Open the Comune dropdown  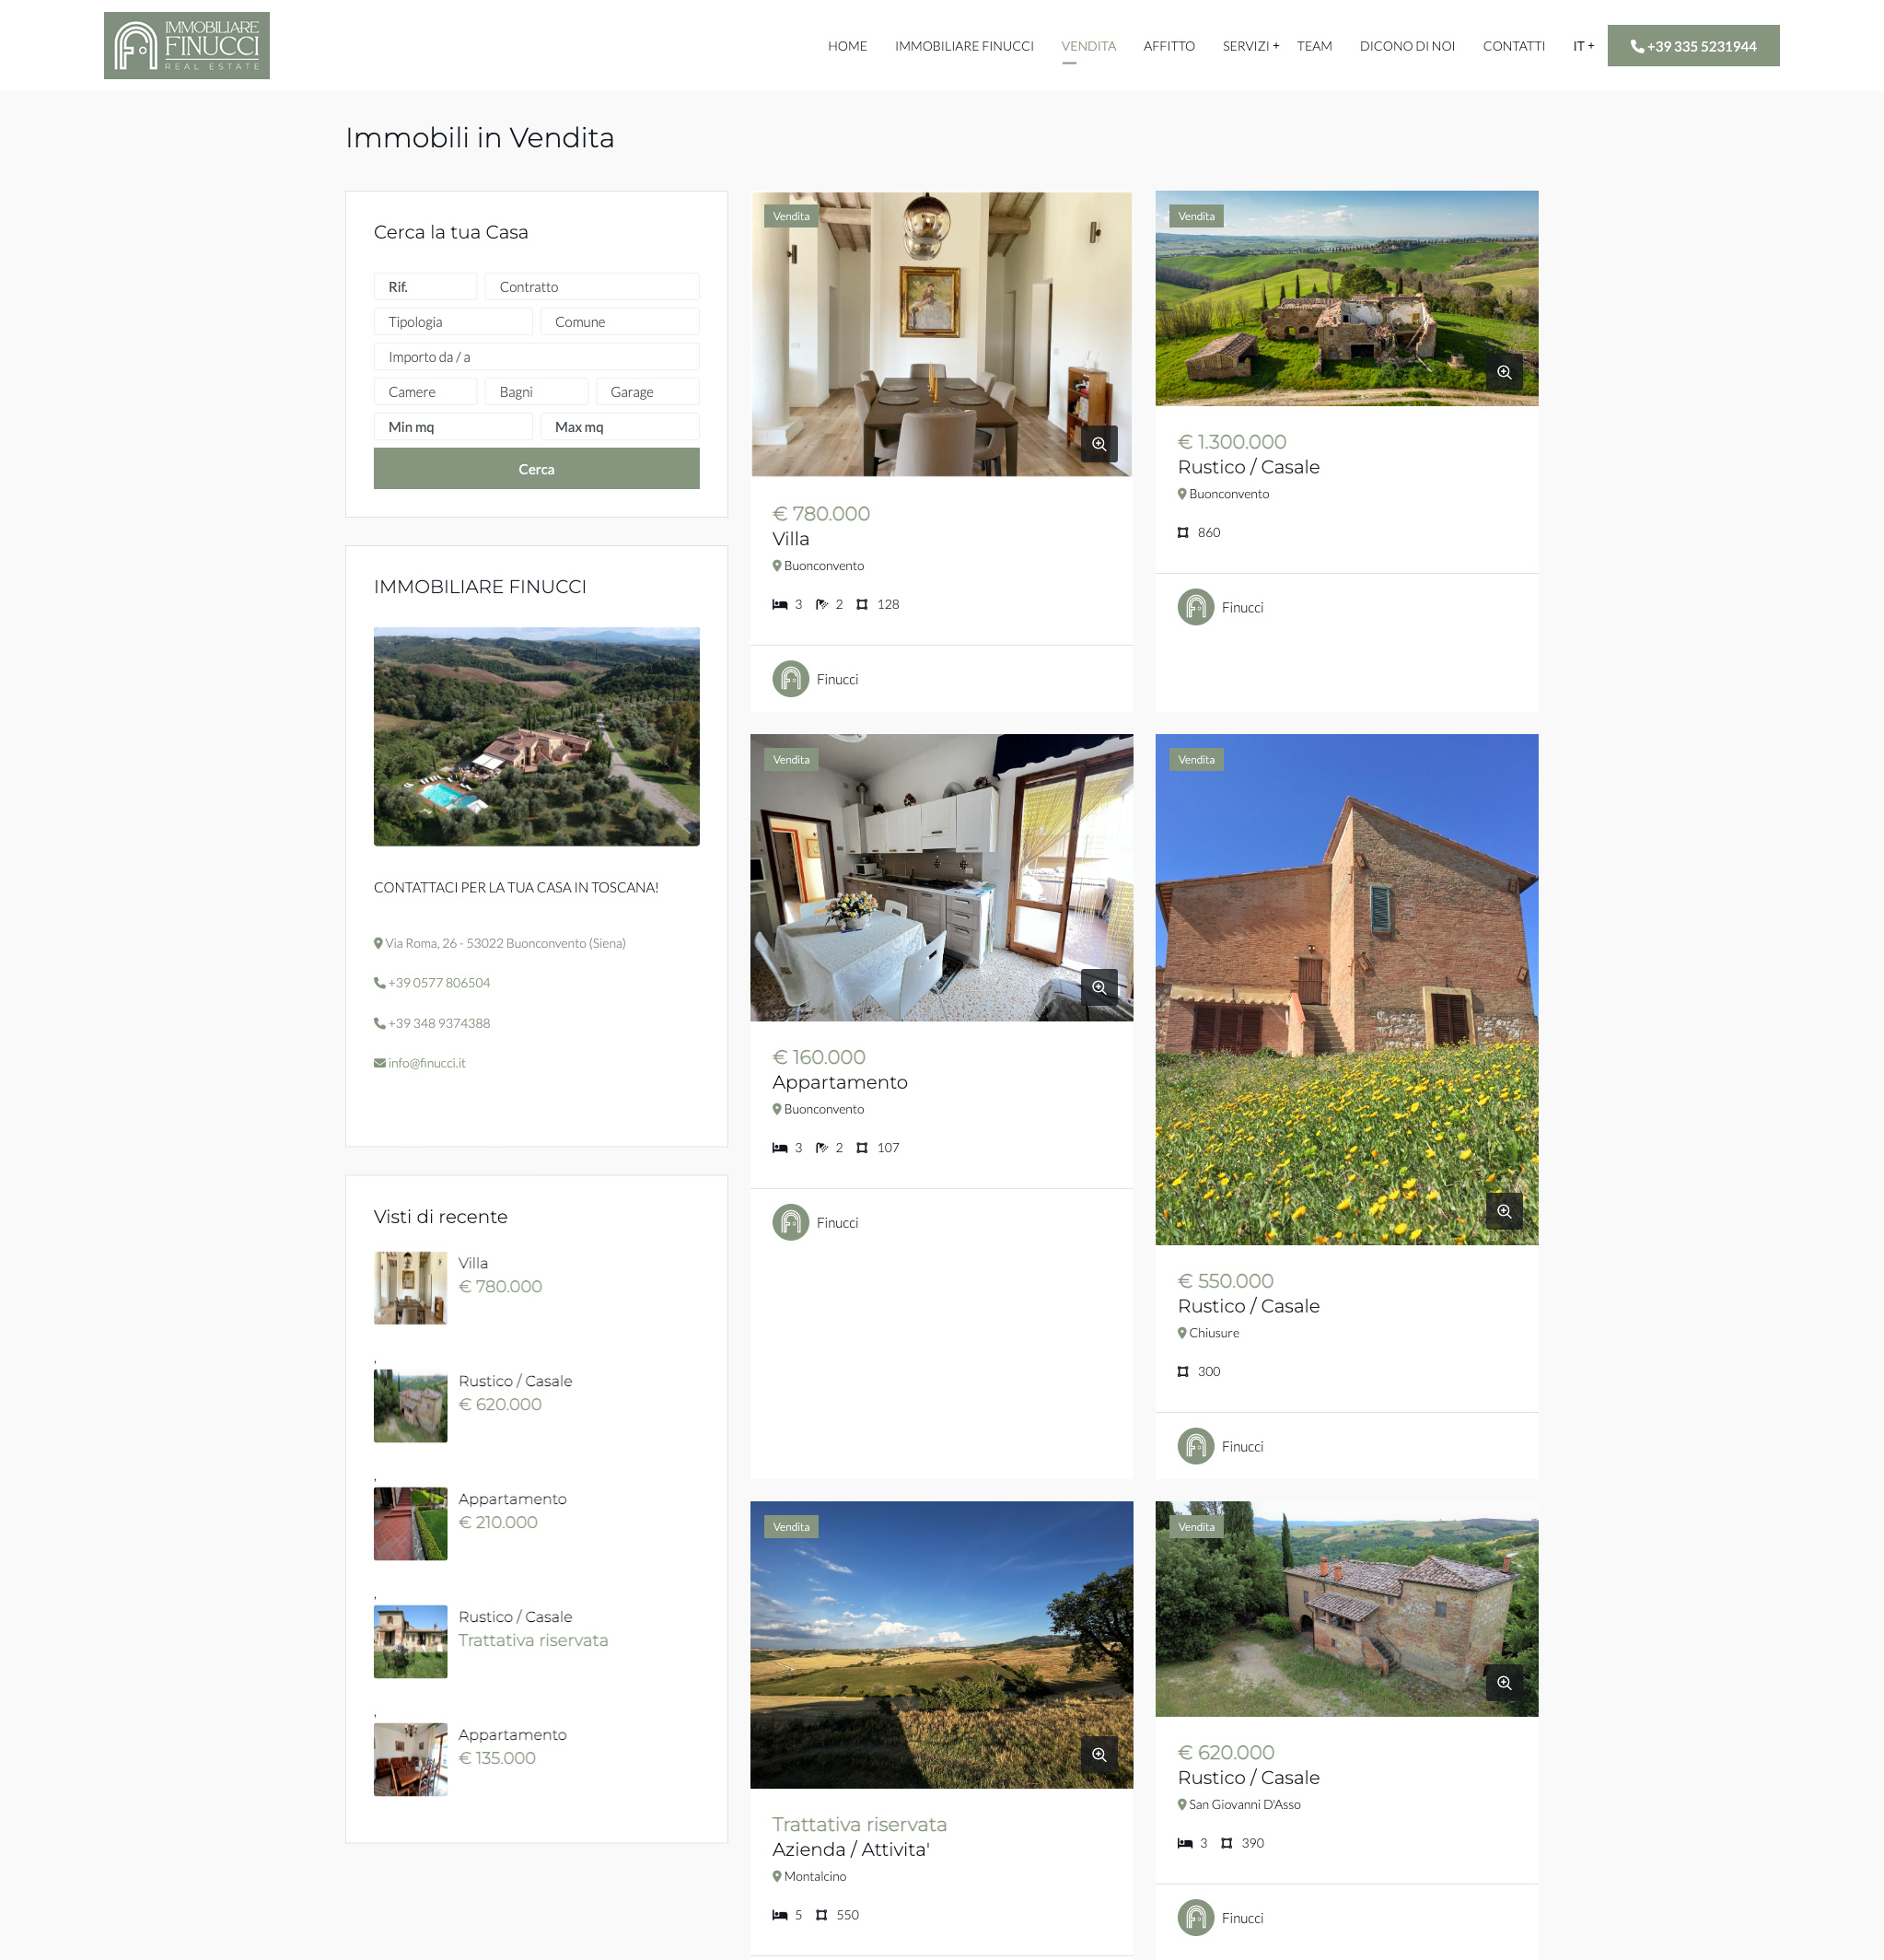coord(620,322)
